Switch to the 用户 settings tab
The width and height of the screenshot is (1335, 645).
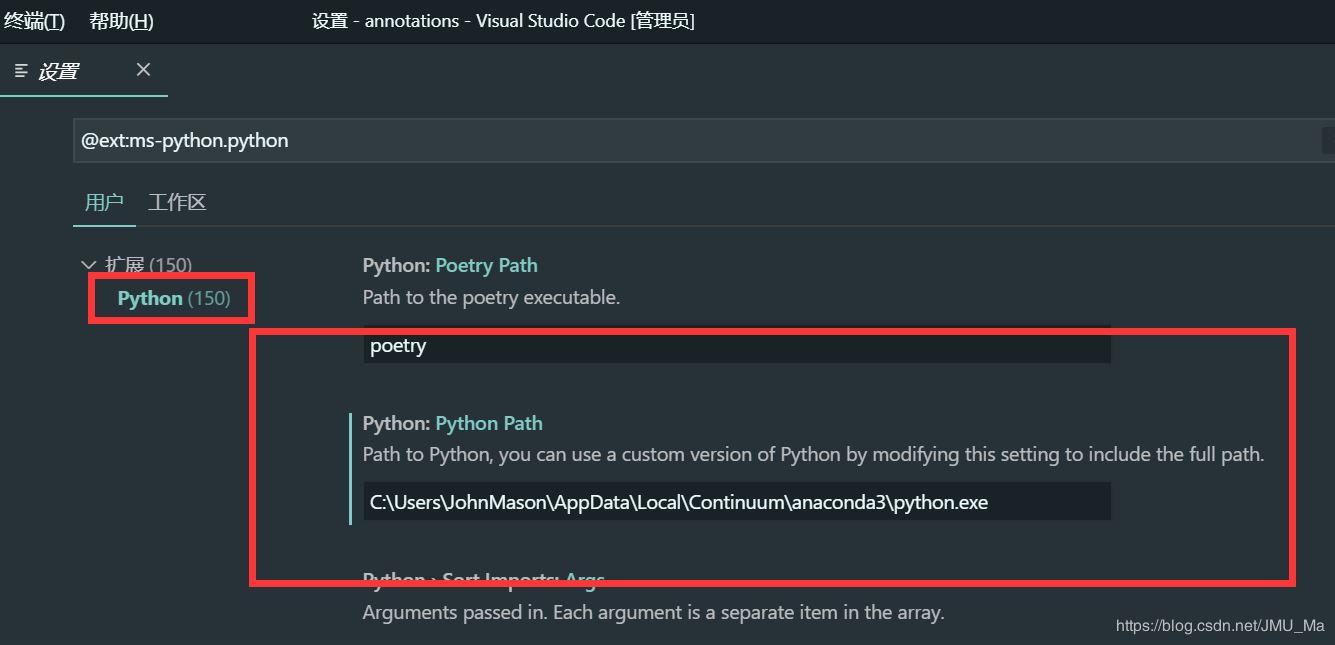point(104,202)
